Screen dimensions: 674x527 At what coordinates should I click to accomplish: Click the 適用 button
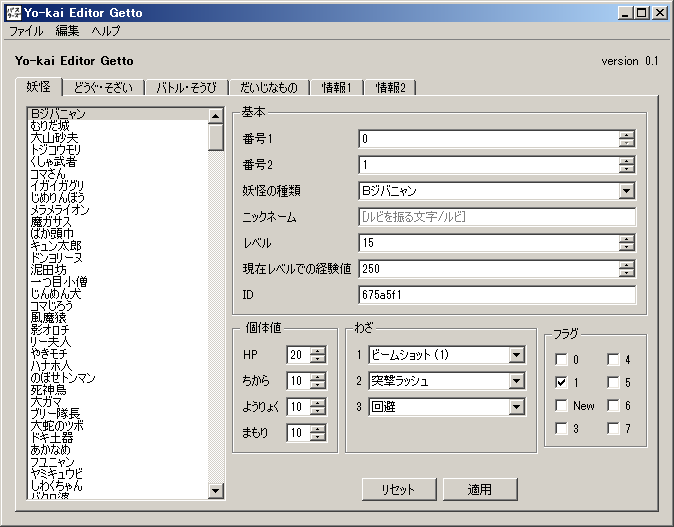click(480, 489)
